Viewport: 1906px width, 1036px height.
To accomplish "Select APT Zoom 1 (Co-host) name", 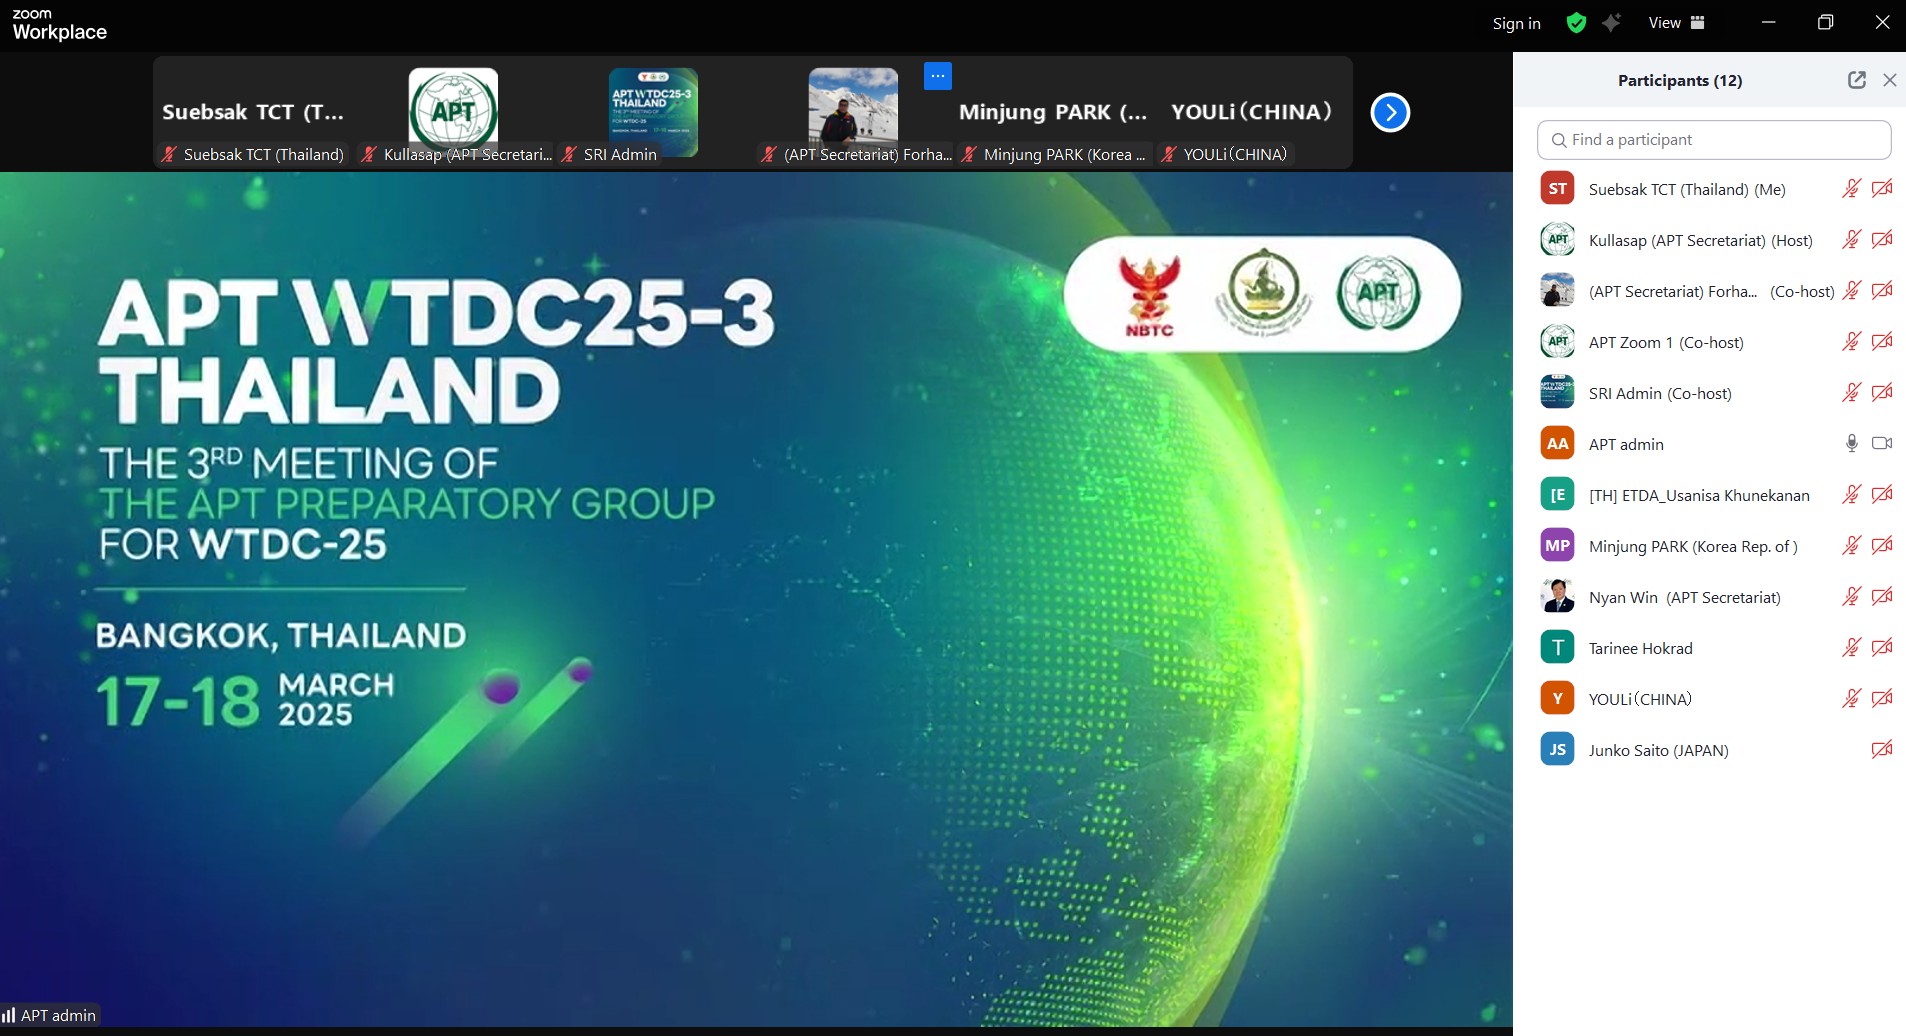I will coord(1666,342).
